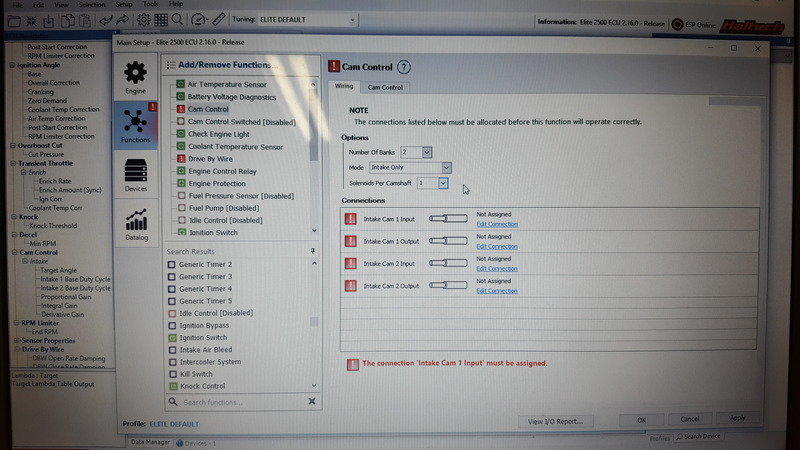Enable the Generic Timer 3 checkbox
This screenshot has width=800, height=450.
pos(171,277)
